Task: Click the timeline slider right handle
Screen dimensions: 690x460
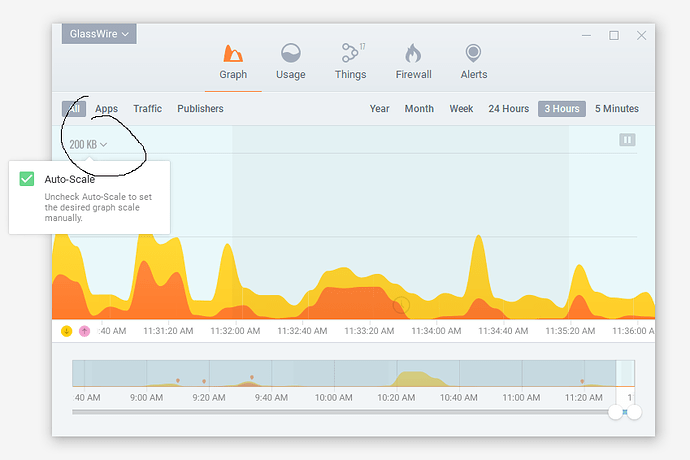Action: click(634, 412)
